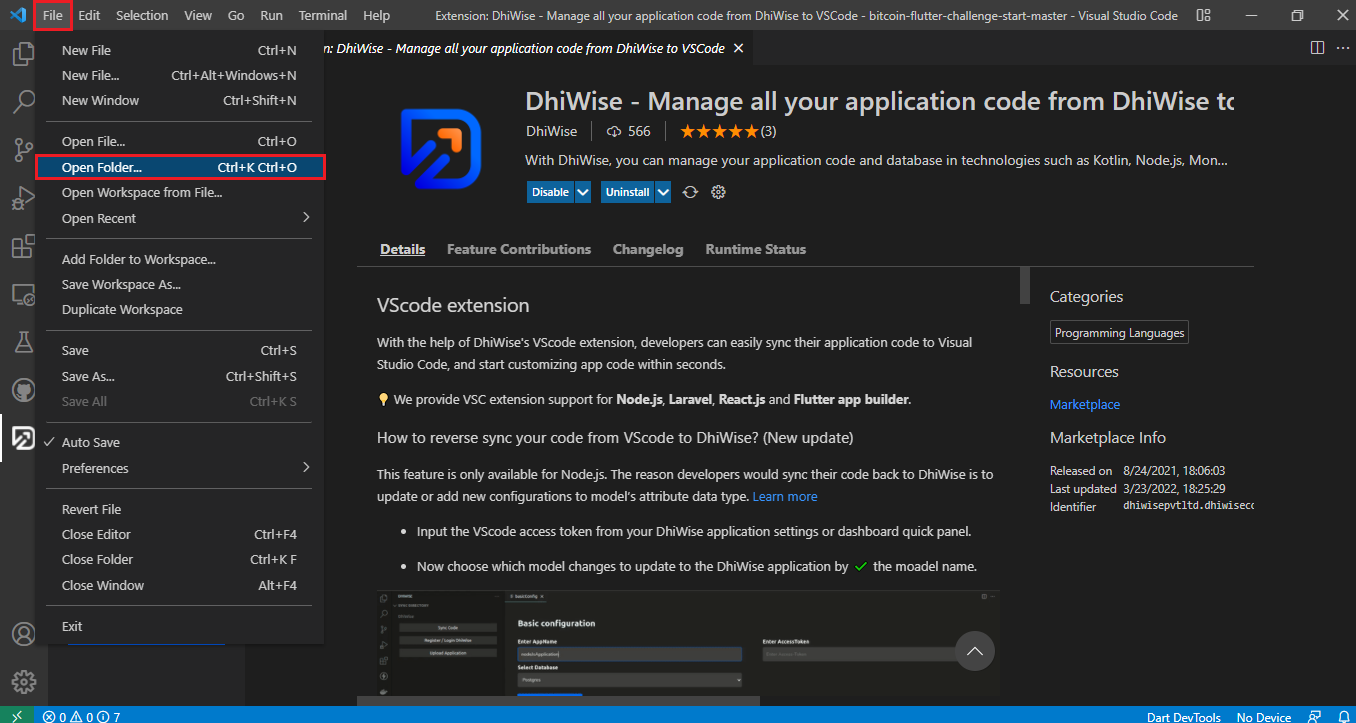The height and width of the screenshot is (723, 1356).
Task: Switch to the Changelog tab
Action: (648, 249)
